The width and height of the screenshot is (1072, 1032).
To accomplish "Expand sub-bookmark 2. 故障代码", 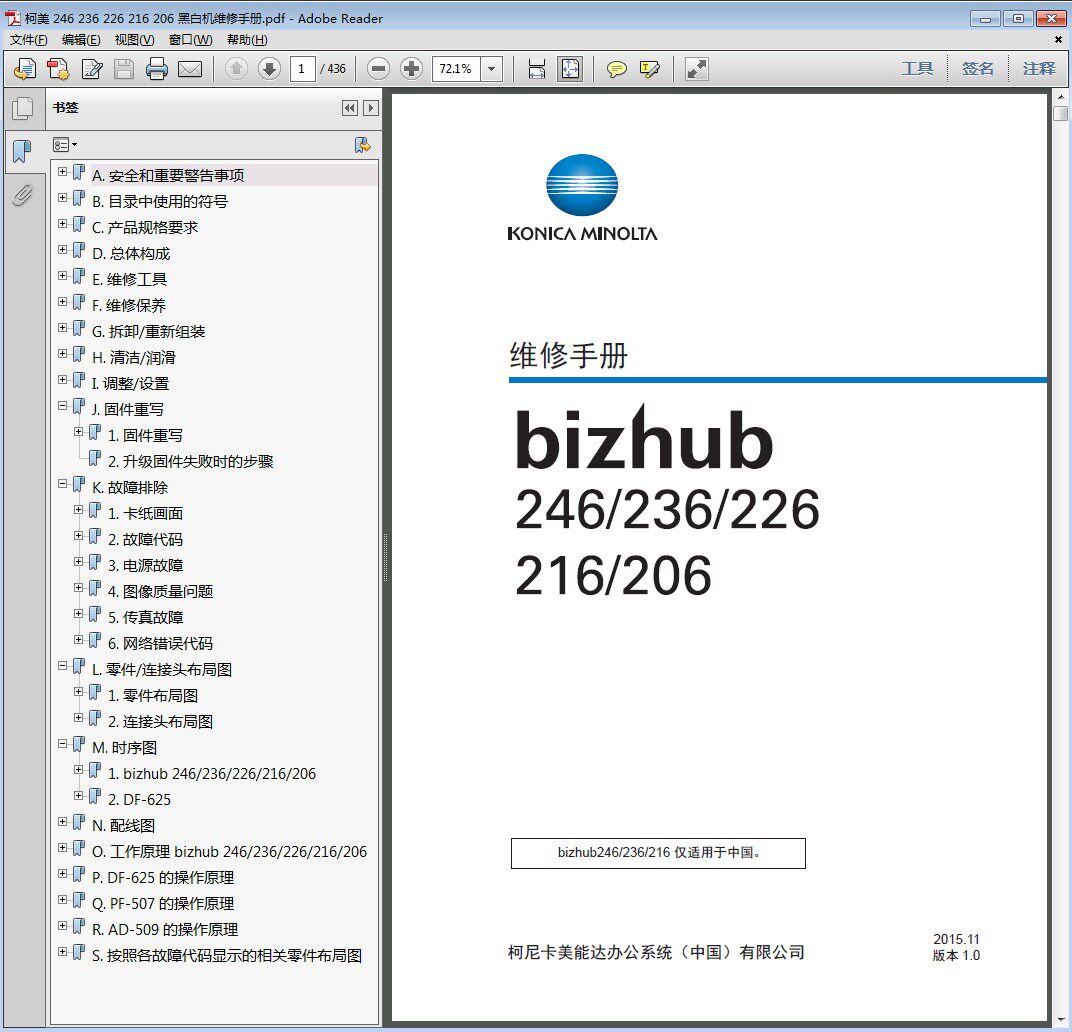I will point(79,535).
